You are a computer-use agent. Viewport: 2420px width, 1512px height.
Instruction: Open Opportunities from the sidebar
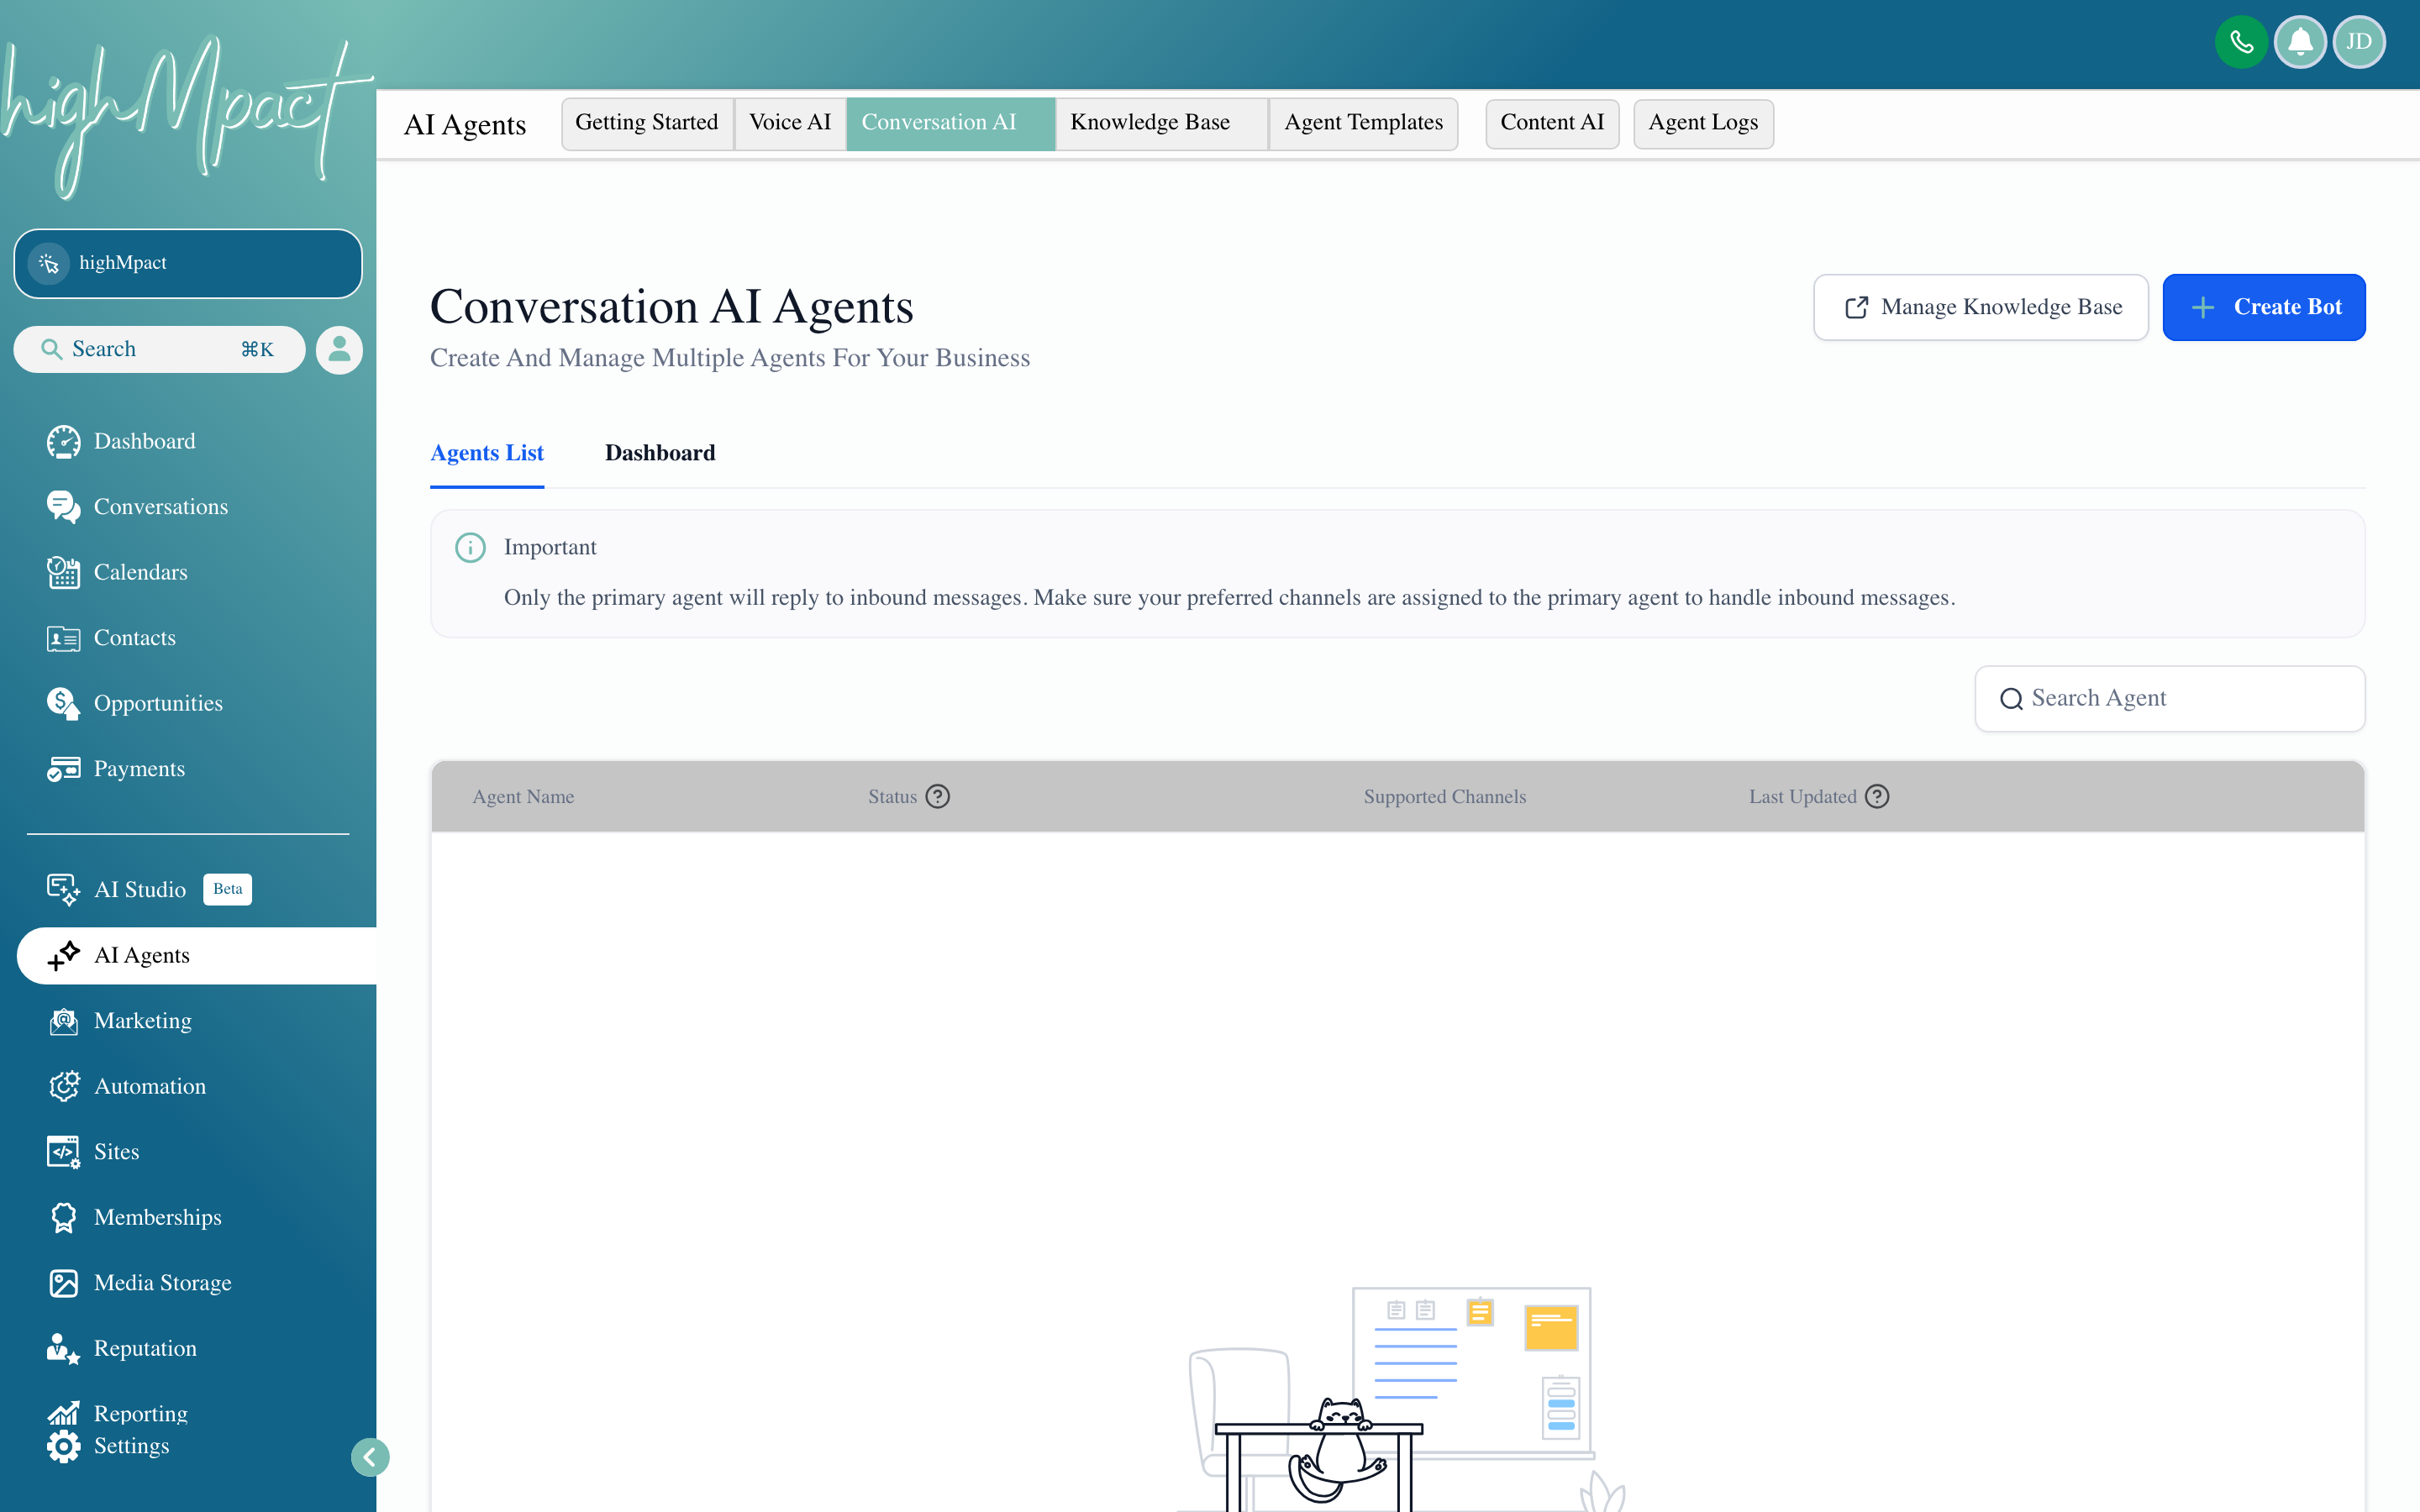click(x=158, y=703)
